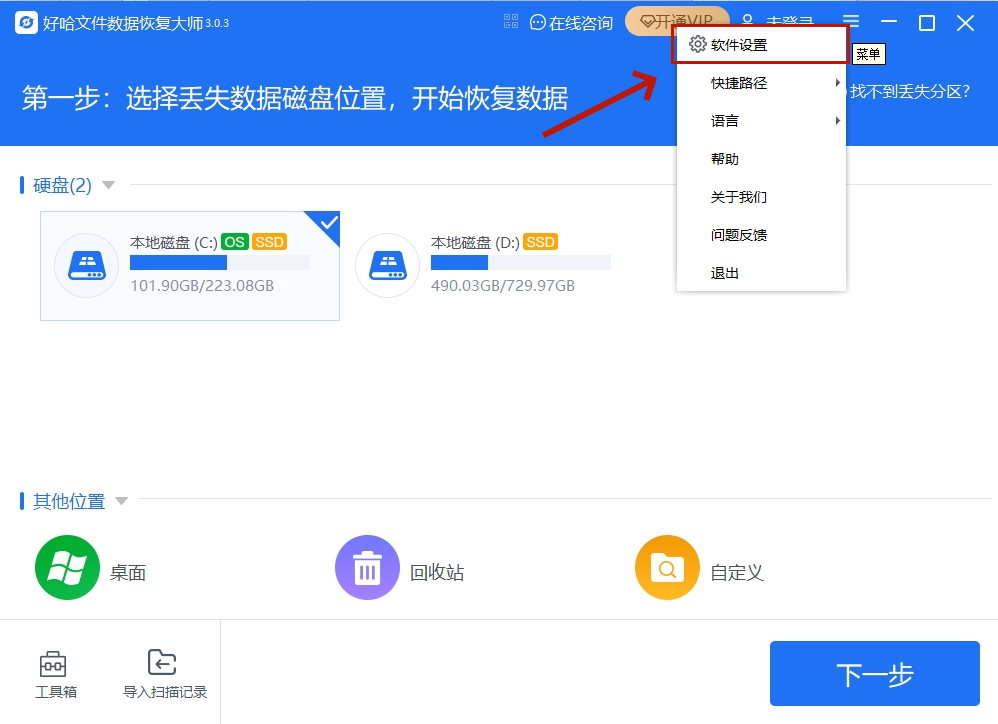Select the 回收站 recycle bin recovery icon
998x724 pixels.
pos(366,565)
